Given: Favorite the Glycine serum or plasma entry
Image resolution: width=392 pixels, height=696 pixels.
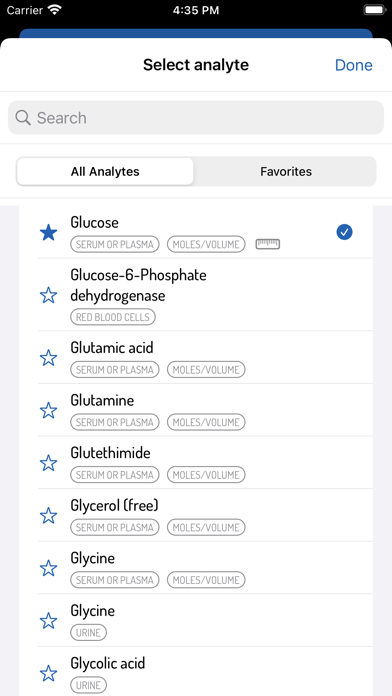Looking at the screenshot, I should 48,568.
